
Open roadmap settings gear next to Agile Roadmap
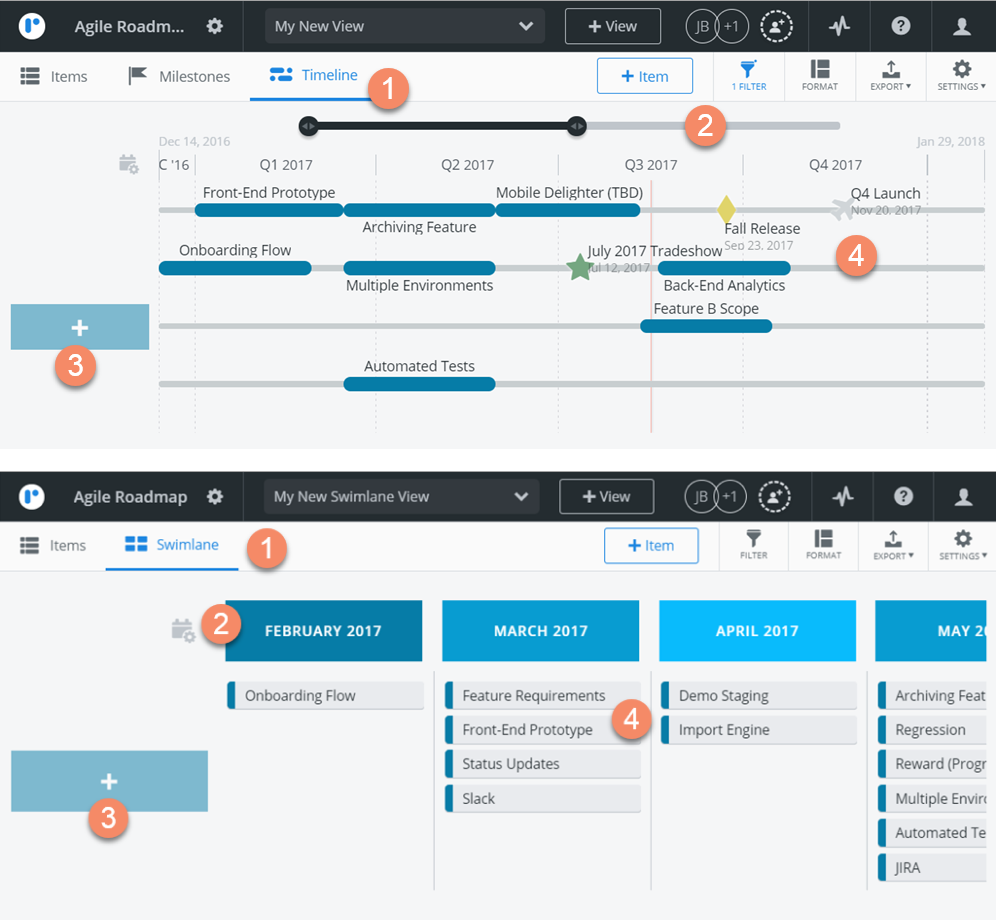(215, 27)
